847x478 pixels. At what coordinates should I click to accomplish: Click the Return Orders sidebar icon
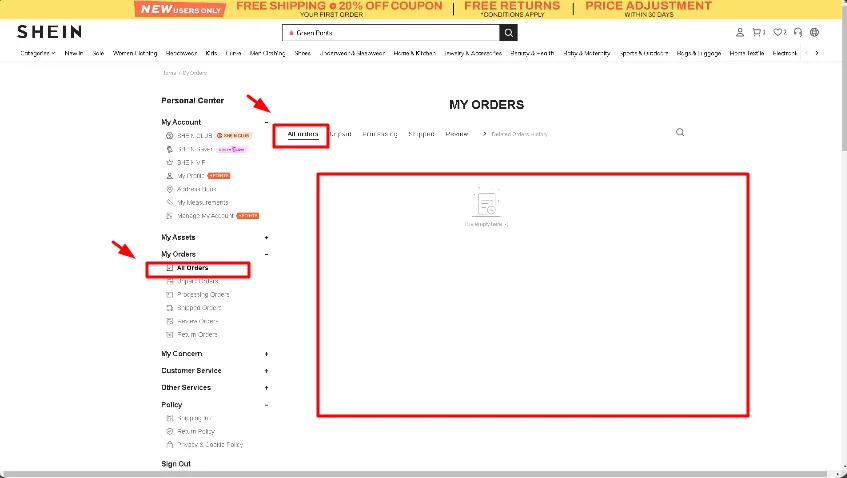[169, 335]
